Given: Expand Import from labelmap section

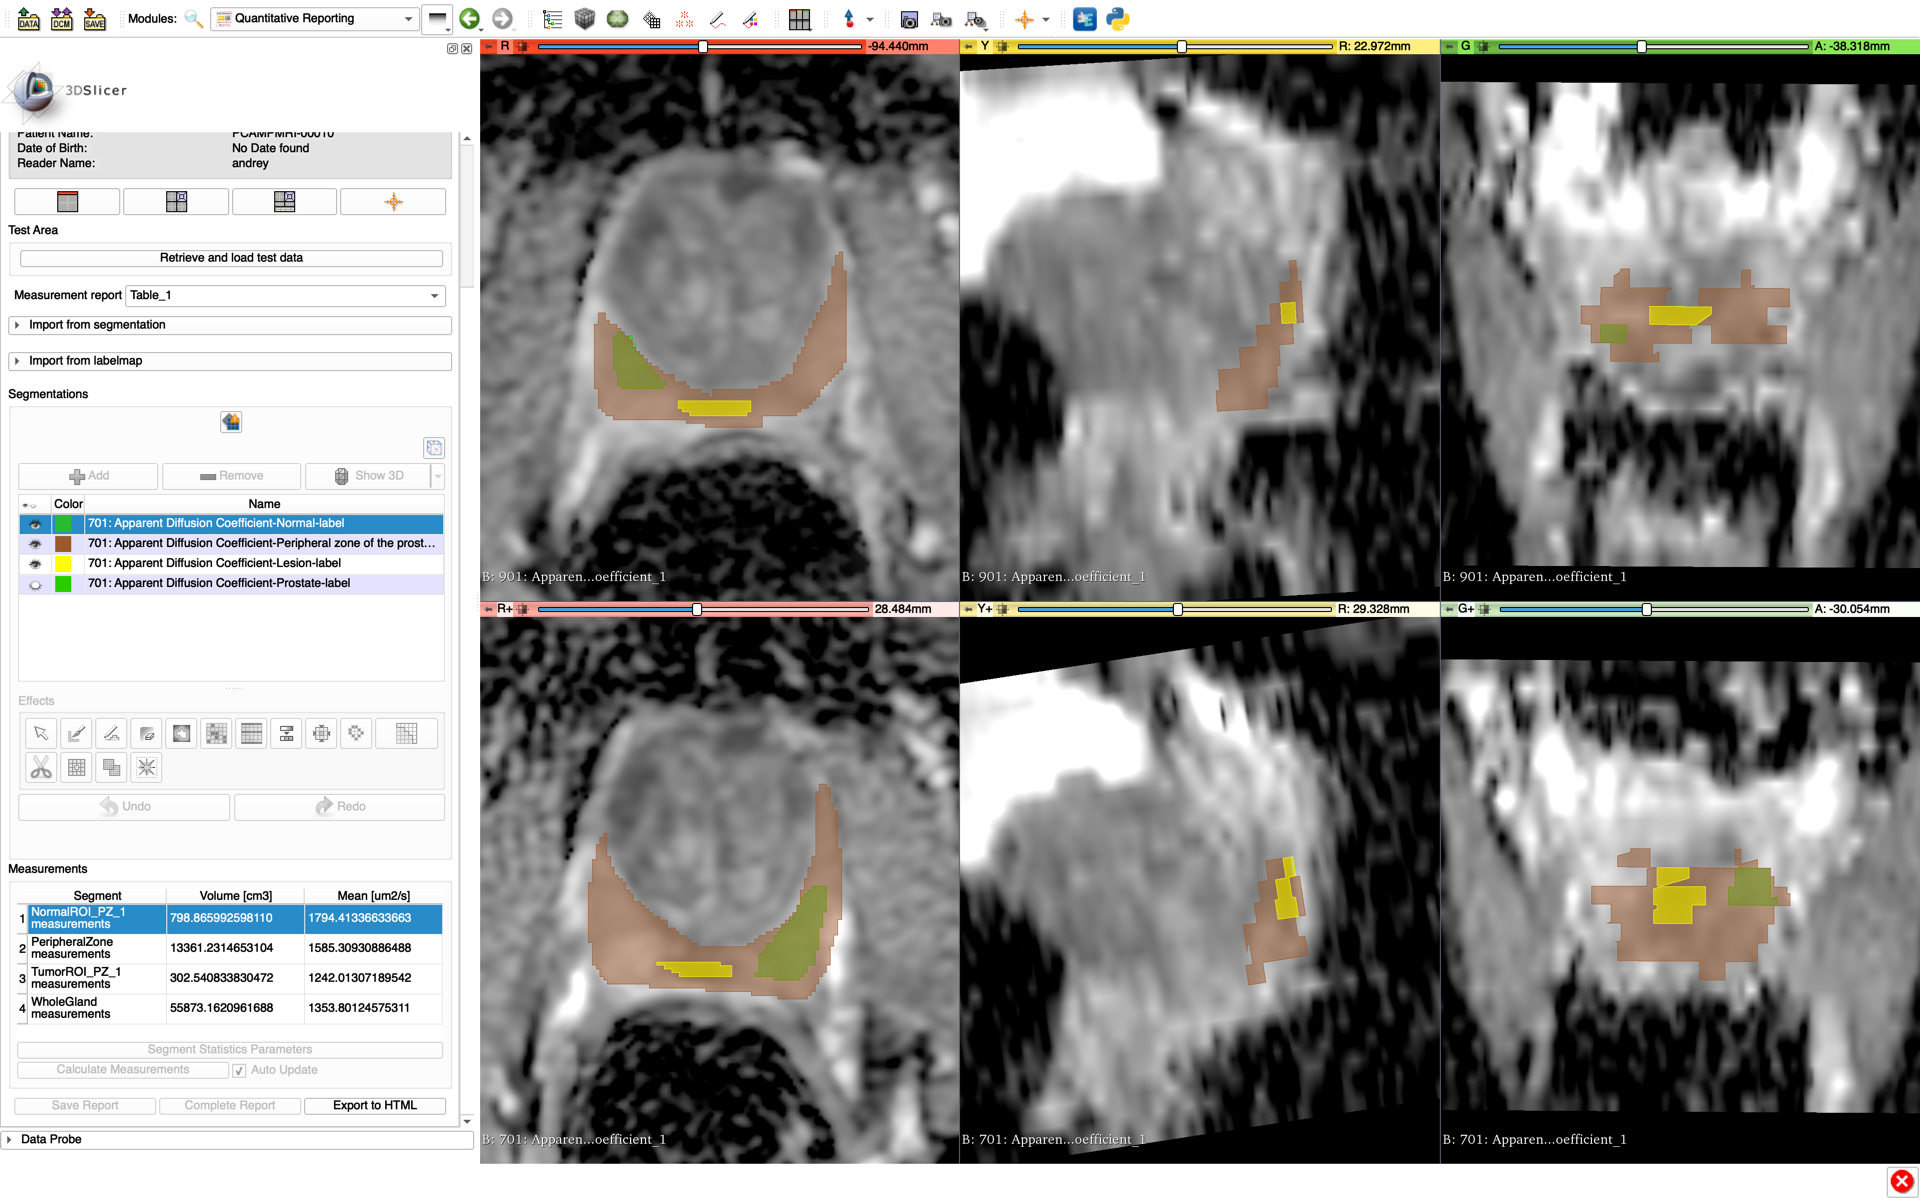Looking at the screenshot, I should tap(230, 362).
